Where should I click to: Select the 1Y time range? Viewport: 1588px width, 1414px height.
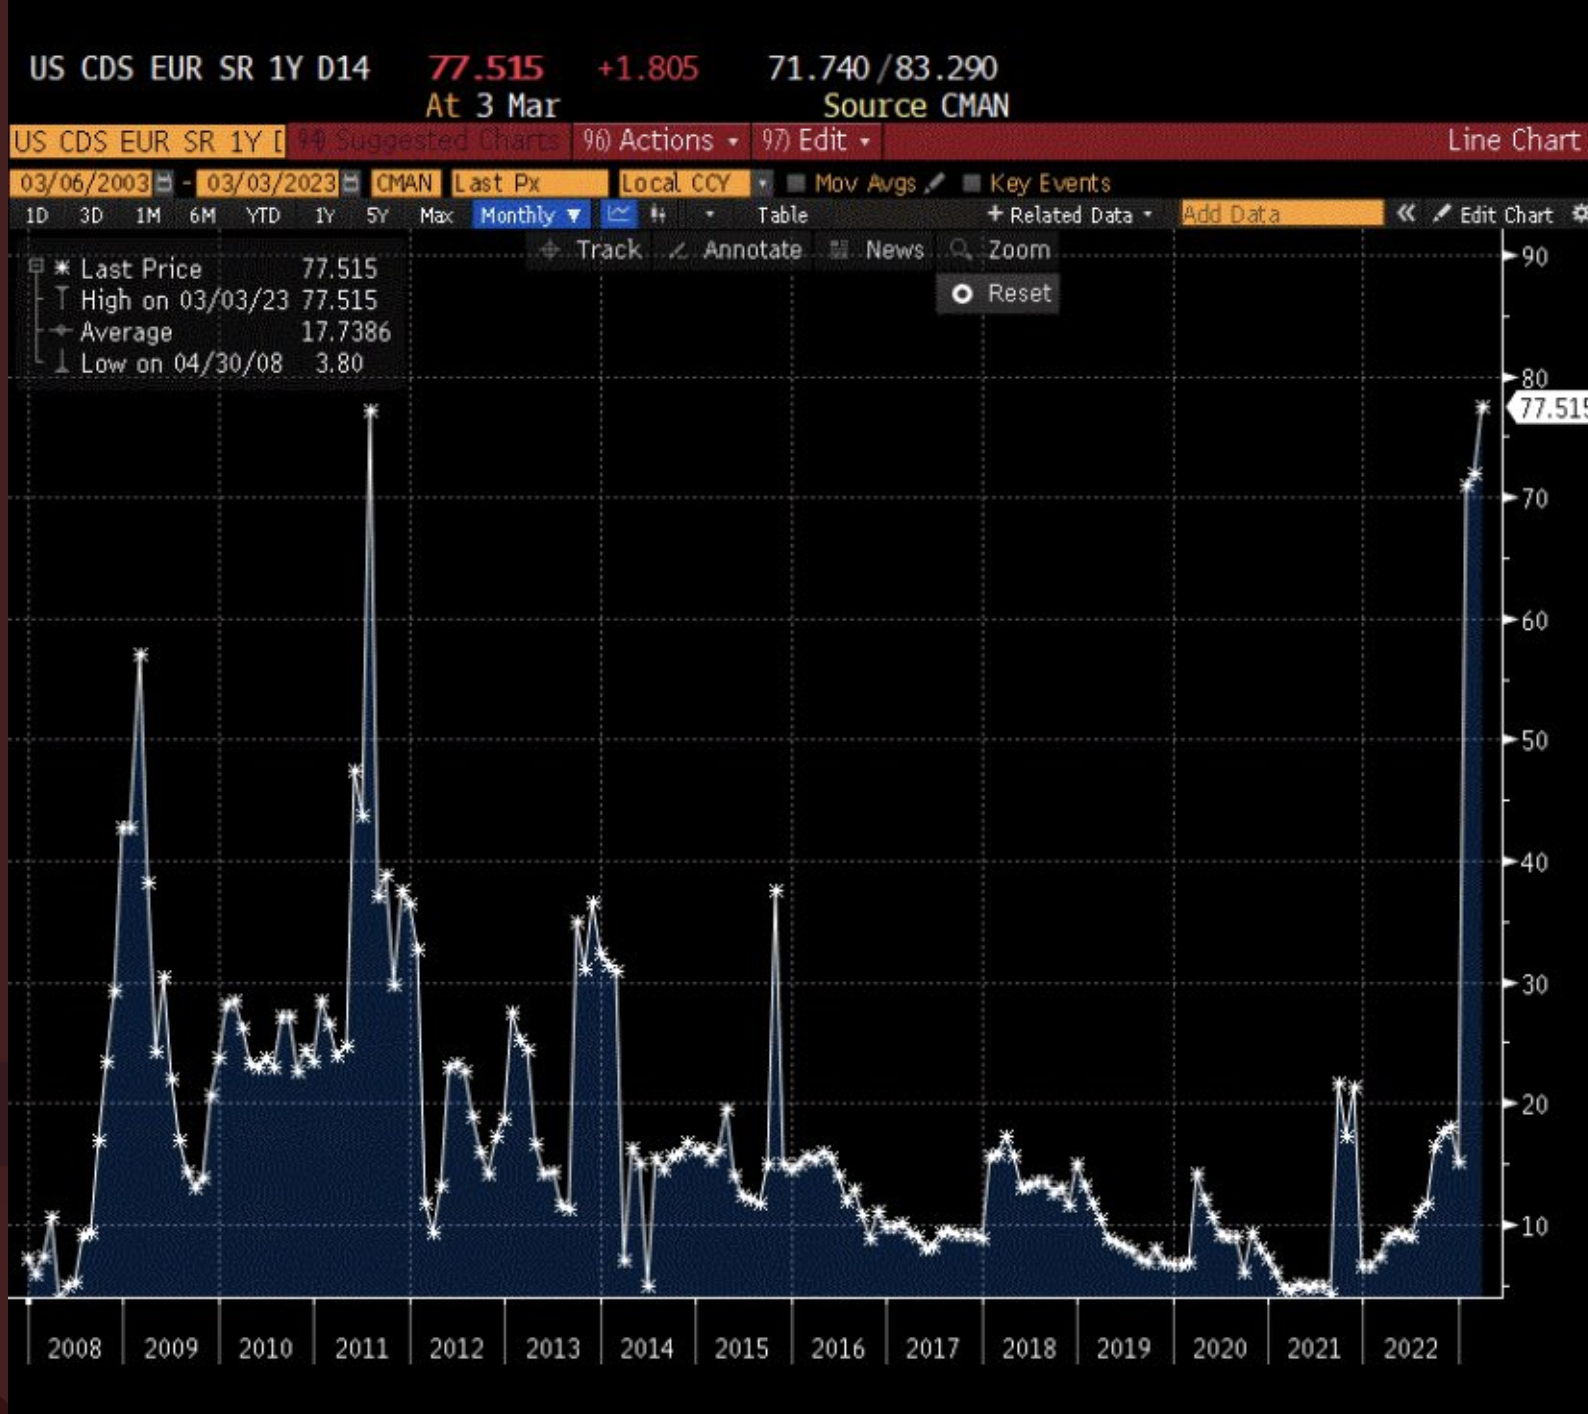(325, 215)
